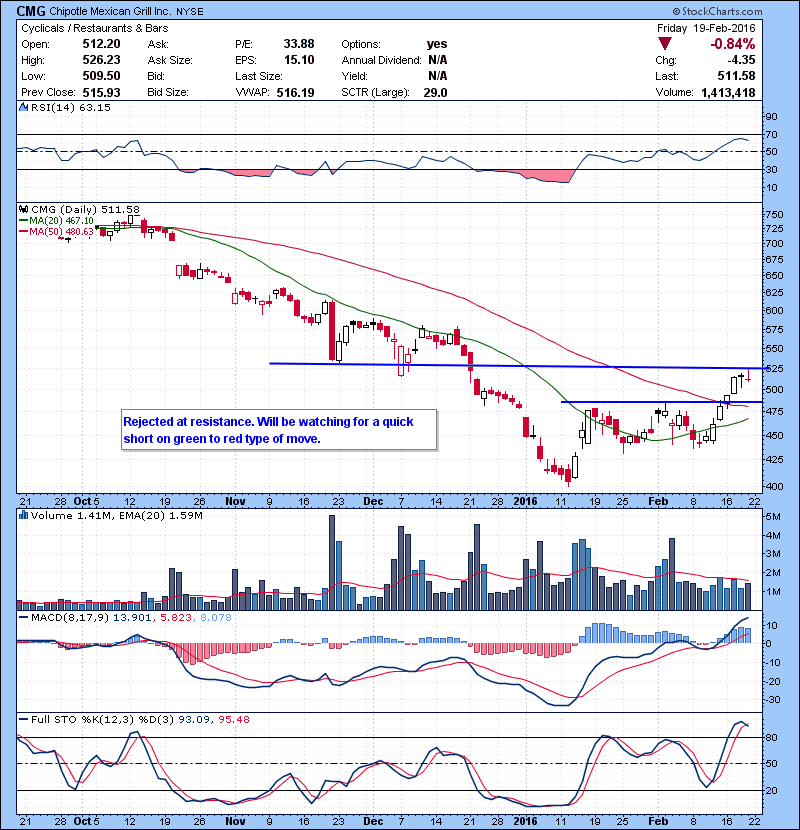Click the MACD(8,17,9) 13.901 label

(92, 617)
